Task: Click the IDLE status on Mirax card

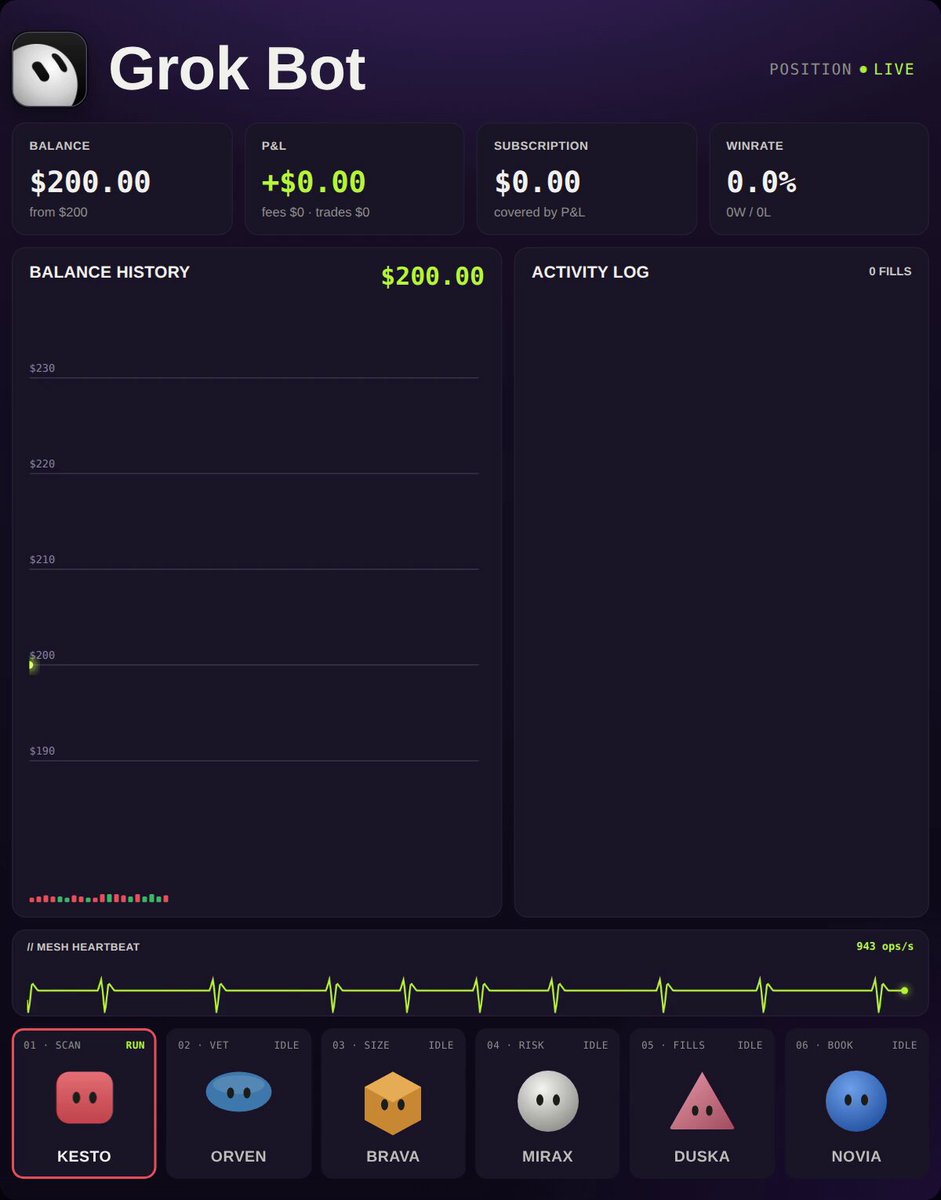Action: (596, 1045)
